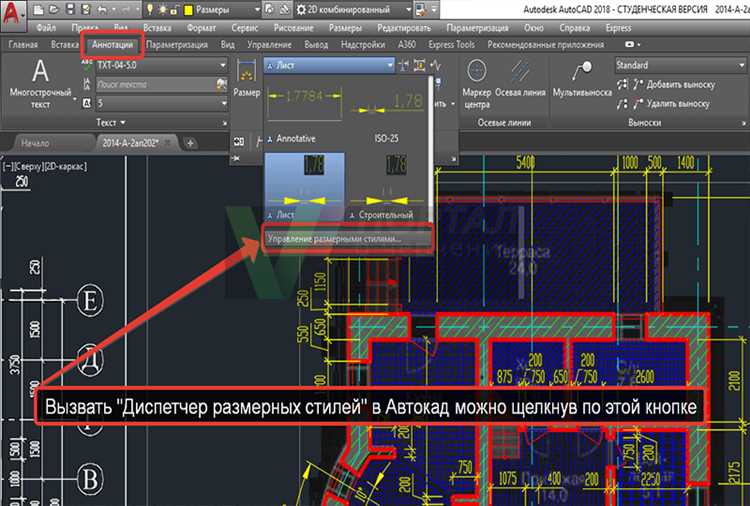Switch to the A360 ribbon tab
Screen dimensions: 750x506
407,44
